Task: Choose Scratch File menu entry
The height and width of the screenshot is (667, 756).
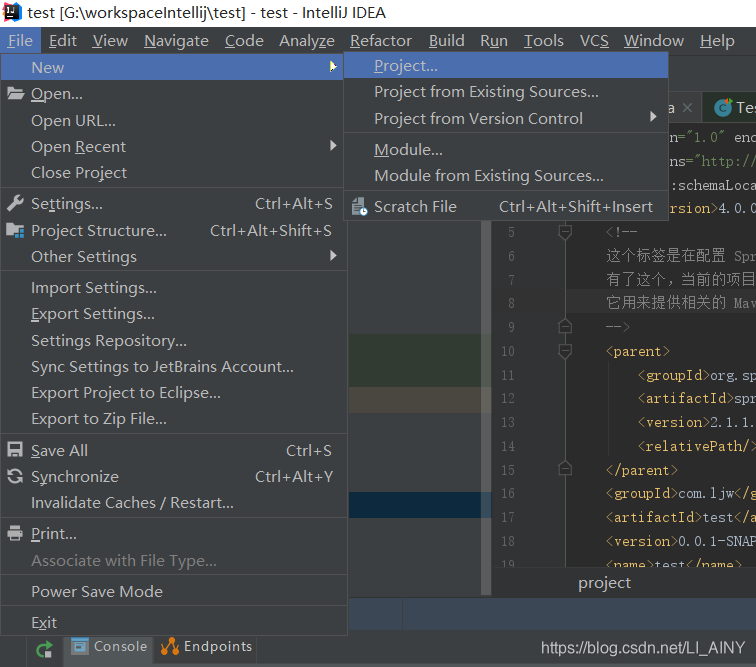Action: click(x=506, y=206)
